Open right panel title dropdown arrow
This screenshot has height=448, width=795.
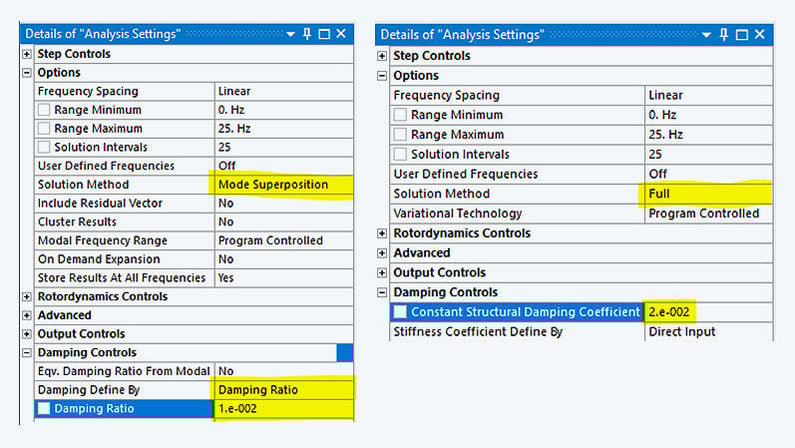tap(708, 35)
